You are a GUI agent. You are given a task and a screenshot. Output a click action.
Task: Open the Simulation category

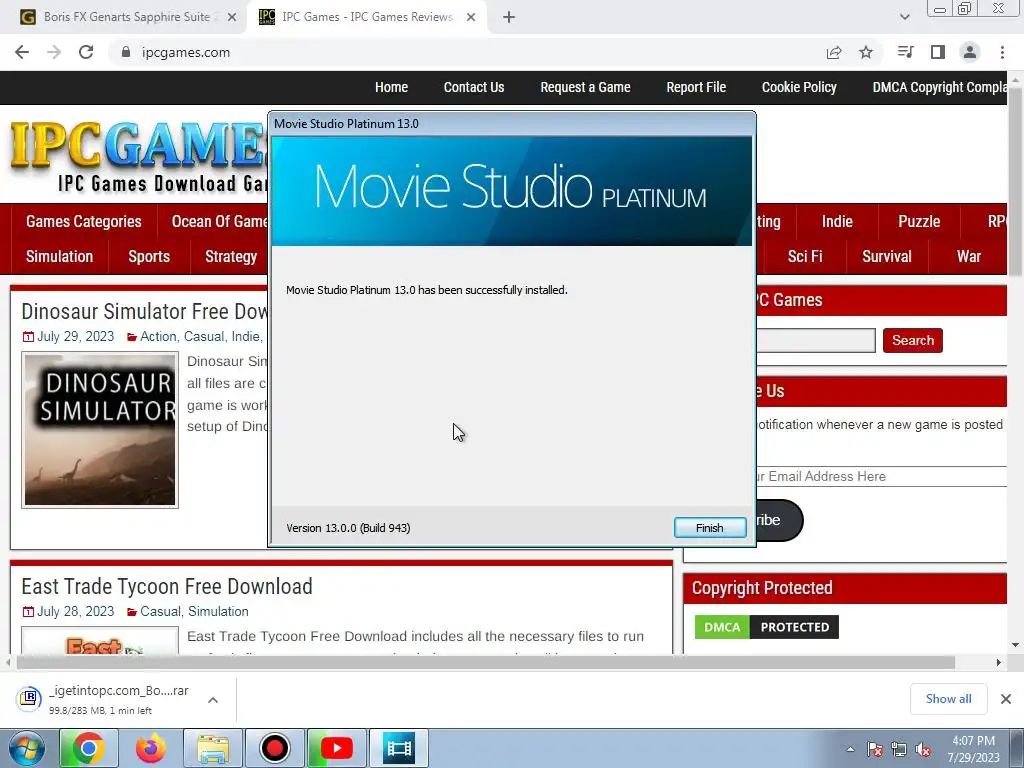click(x=59, y=256)
